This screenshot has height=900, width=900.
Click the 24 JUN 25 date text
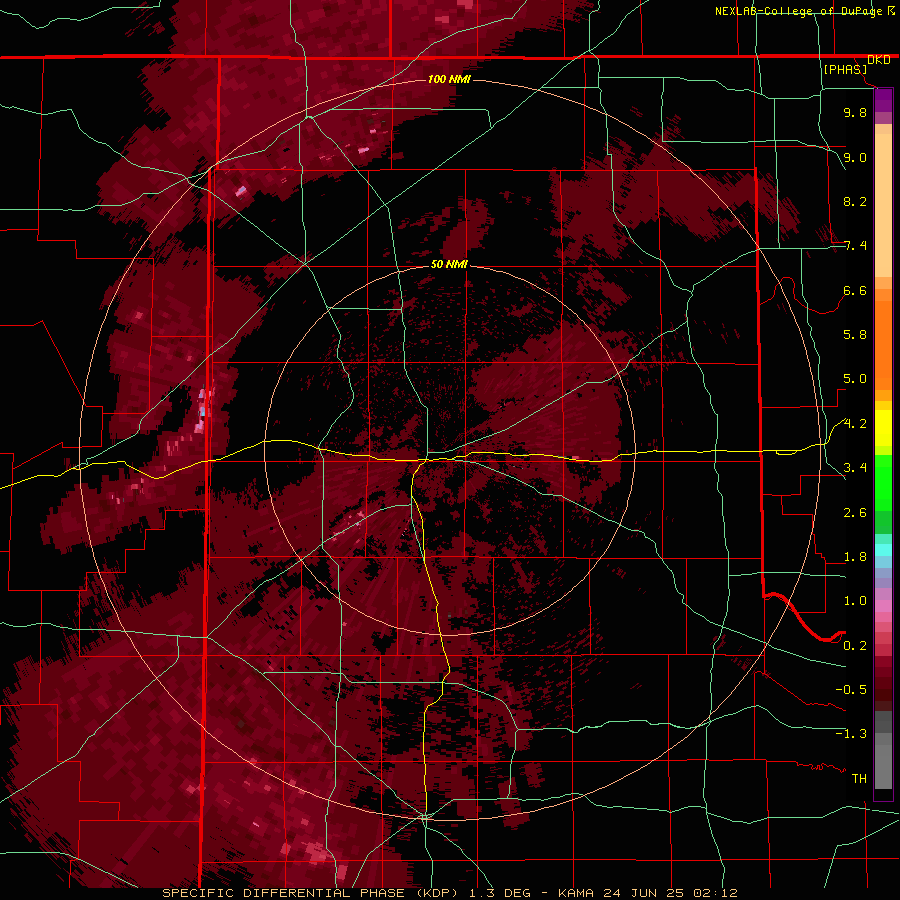pos(645,893)
